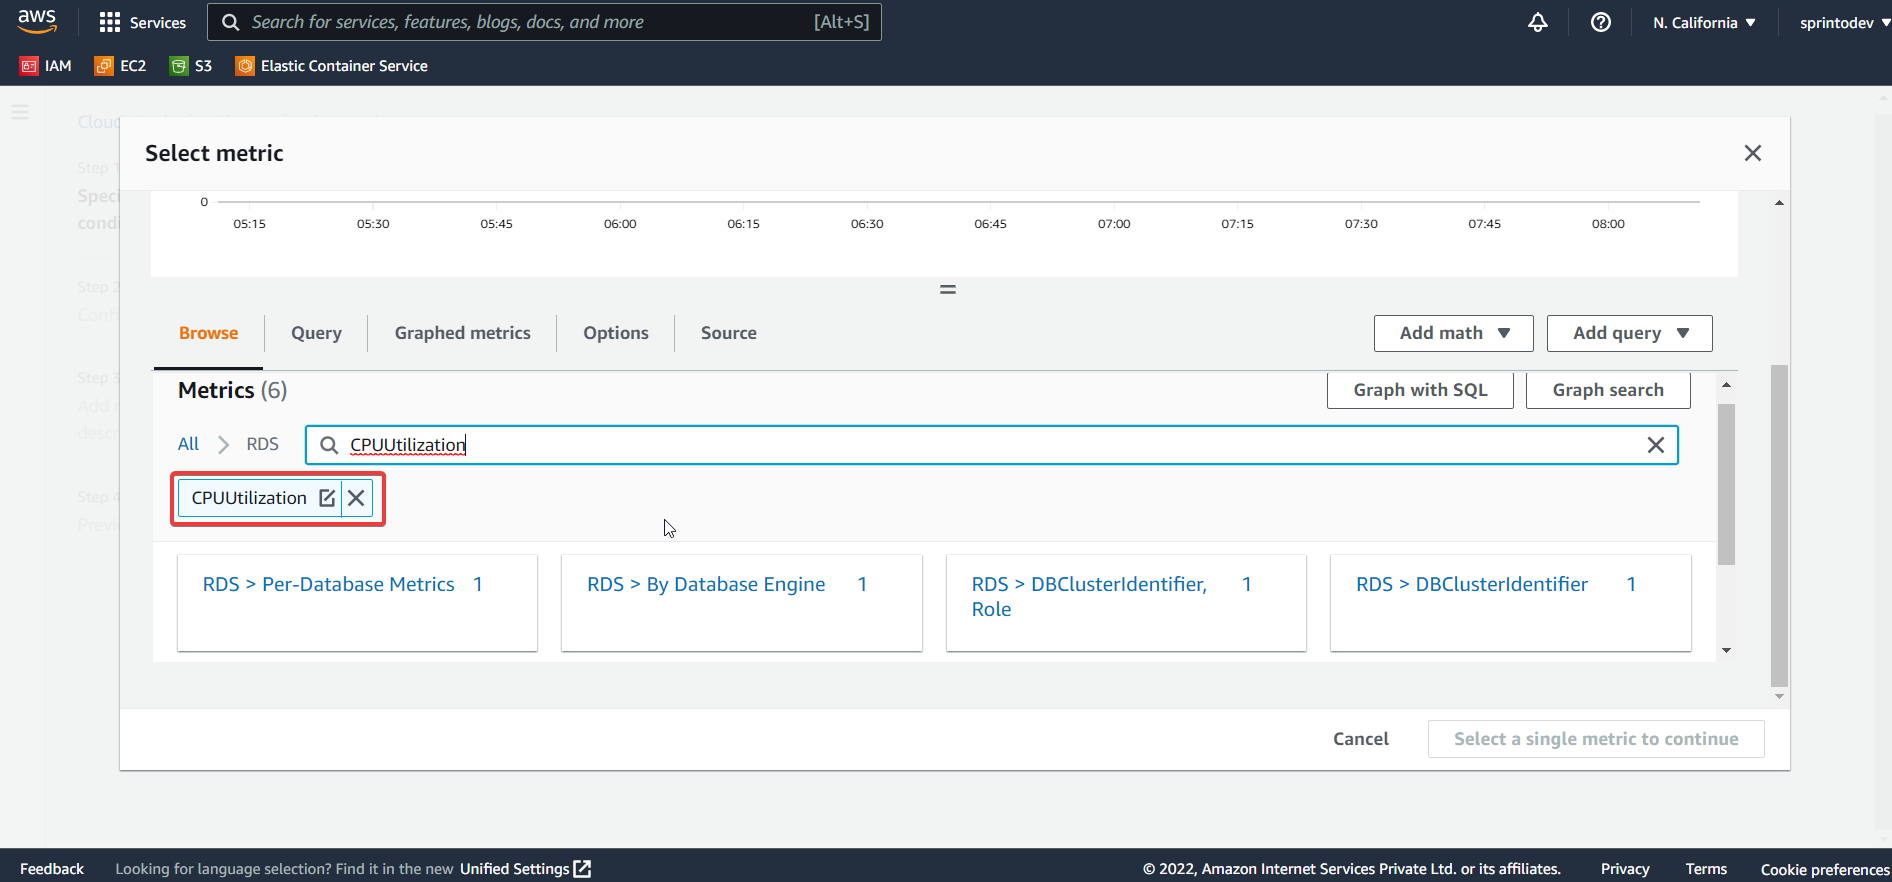Viewport: 1892px width, 882px height.
Task: Click the metrics panel scrollbar thumb
Action: pyautogui.click(x=1726, y=485)
